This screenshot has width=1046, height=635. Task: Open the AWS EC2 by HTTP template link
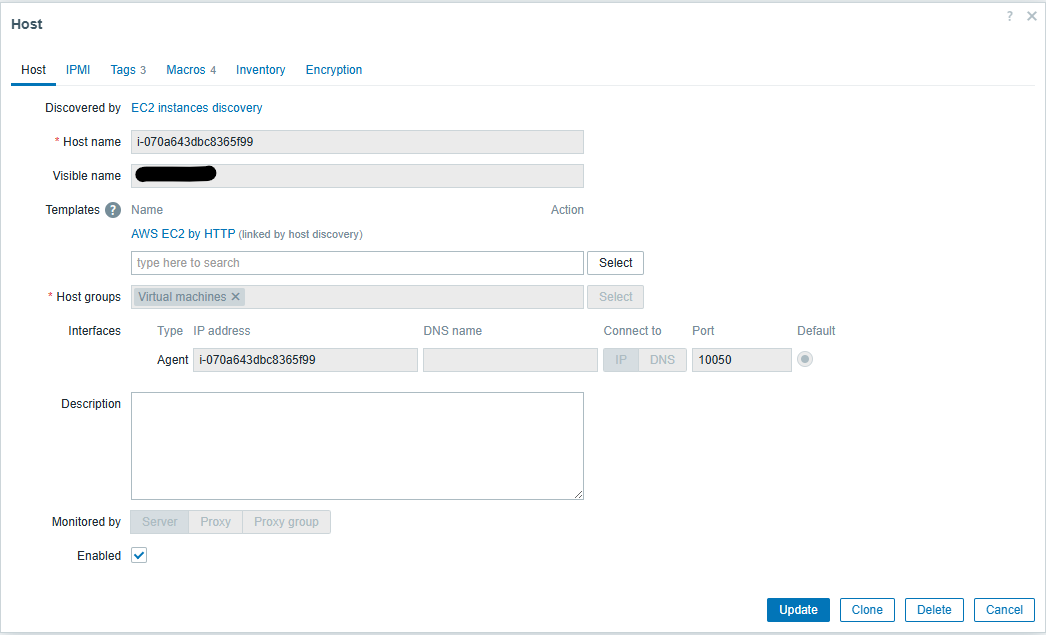click(x=183, y=234)
